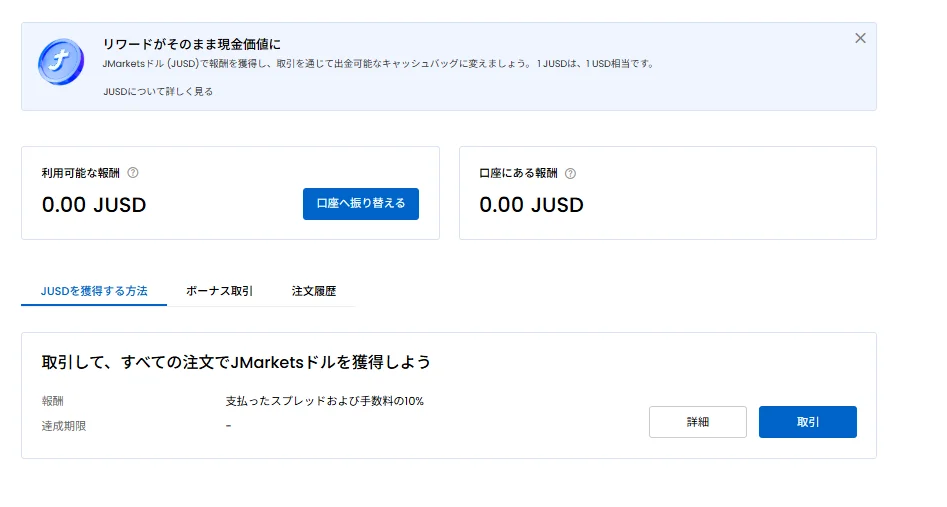Click the help icon beside 口座にある報酬
This screenshot has width=947, height=507.
click(571, 173)
